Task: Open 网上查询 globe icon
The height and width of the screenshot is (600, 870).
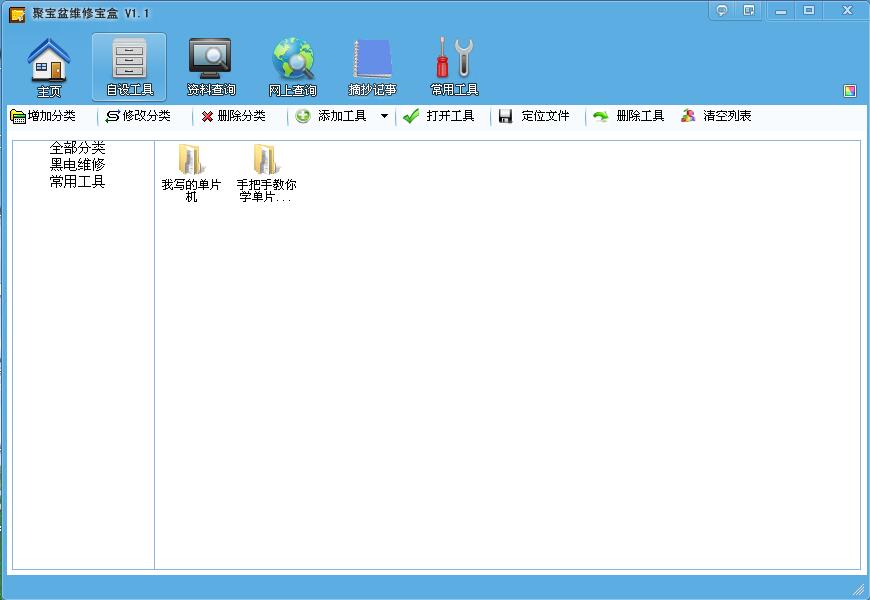Action: [x=292, y=67]
